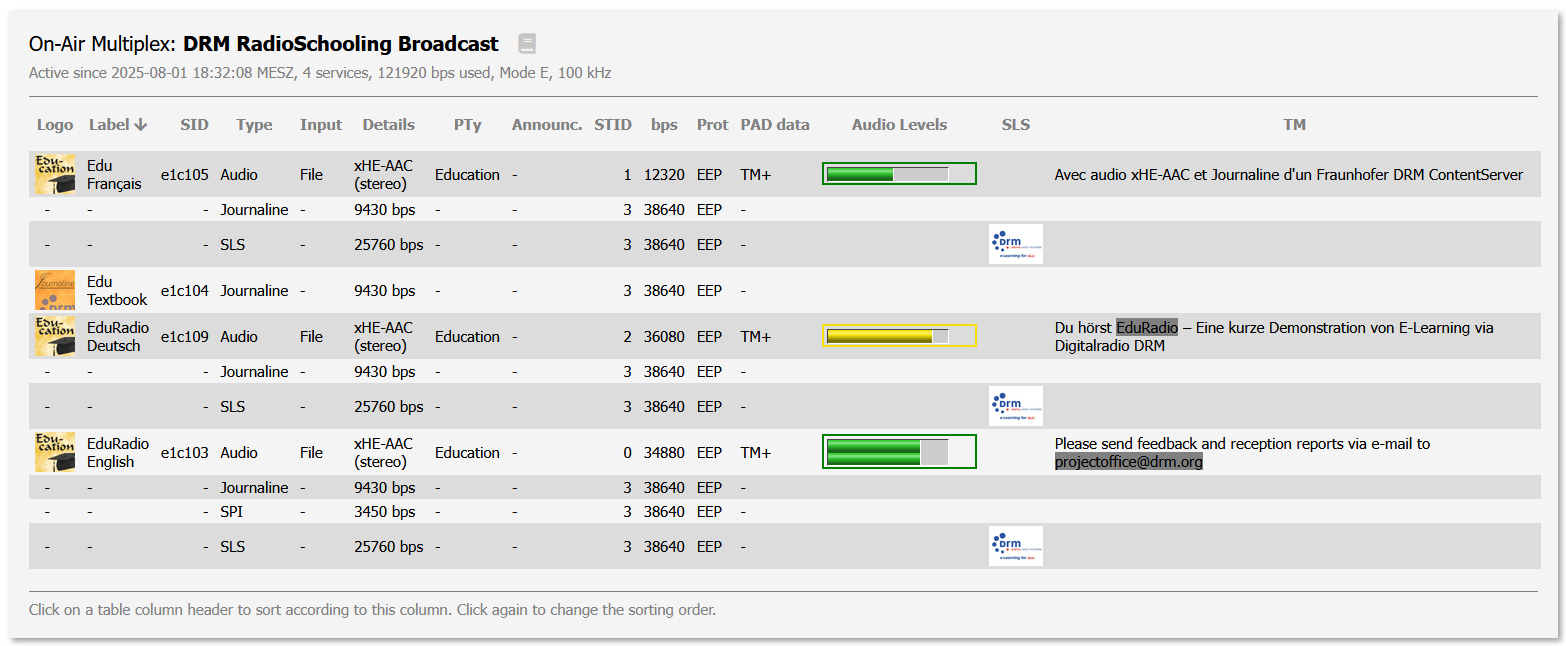Click the DRM slideshow preview for Edu Français SLS
Viewport: 1566px width, 646px height.
(1015, 243)
